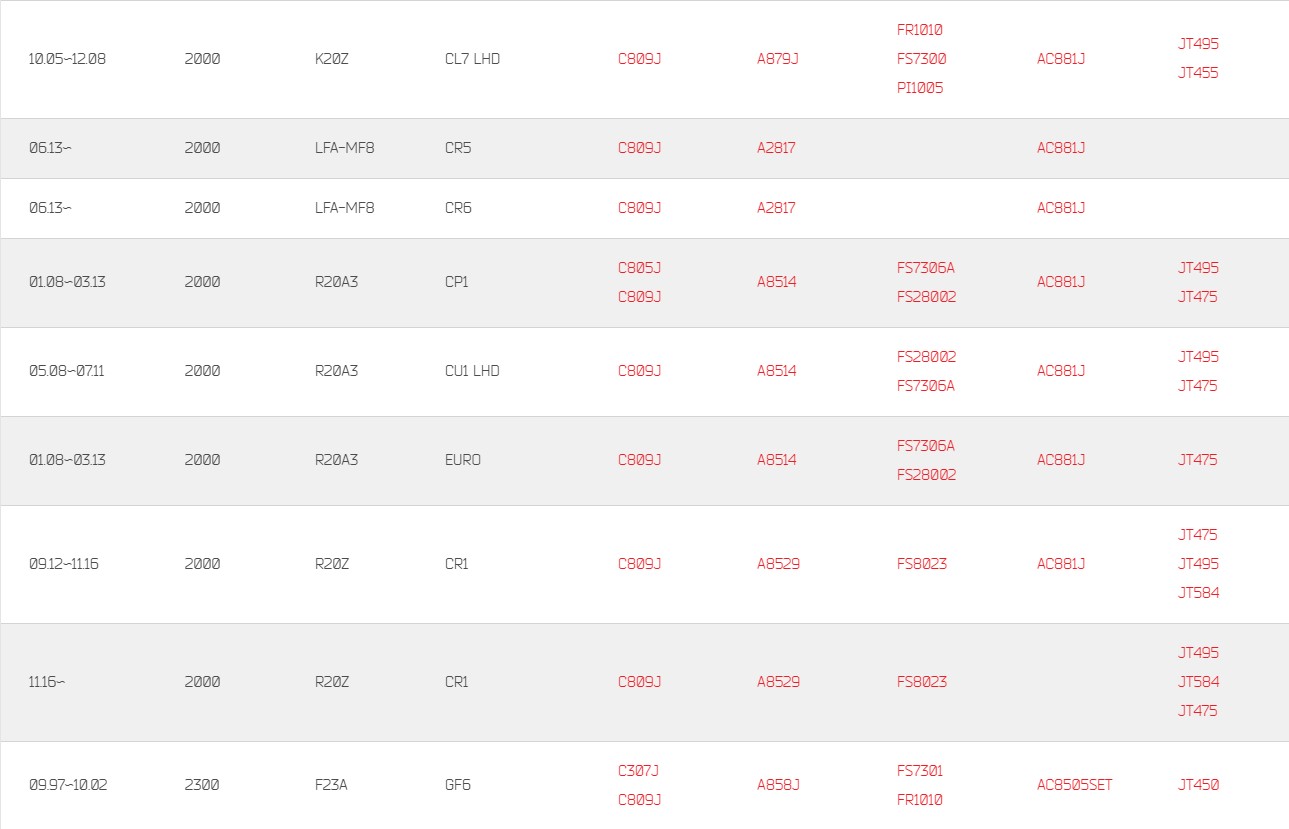Select FS28002 in the CU1 LHD row
The width and height of the screenshot is (1289, 829).
point(926,357)
